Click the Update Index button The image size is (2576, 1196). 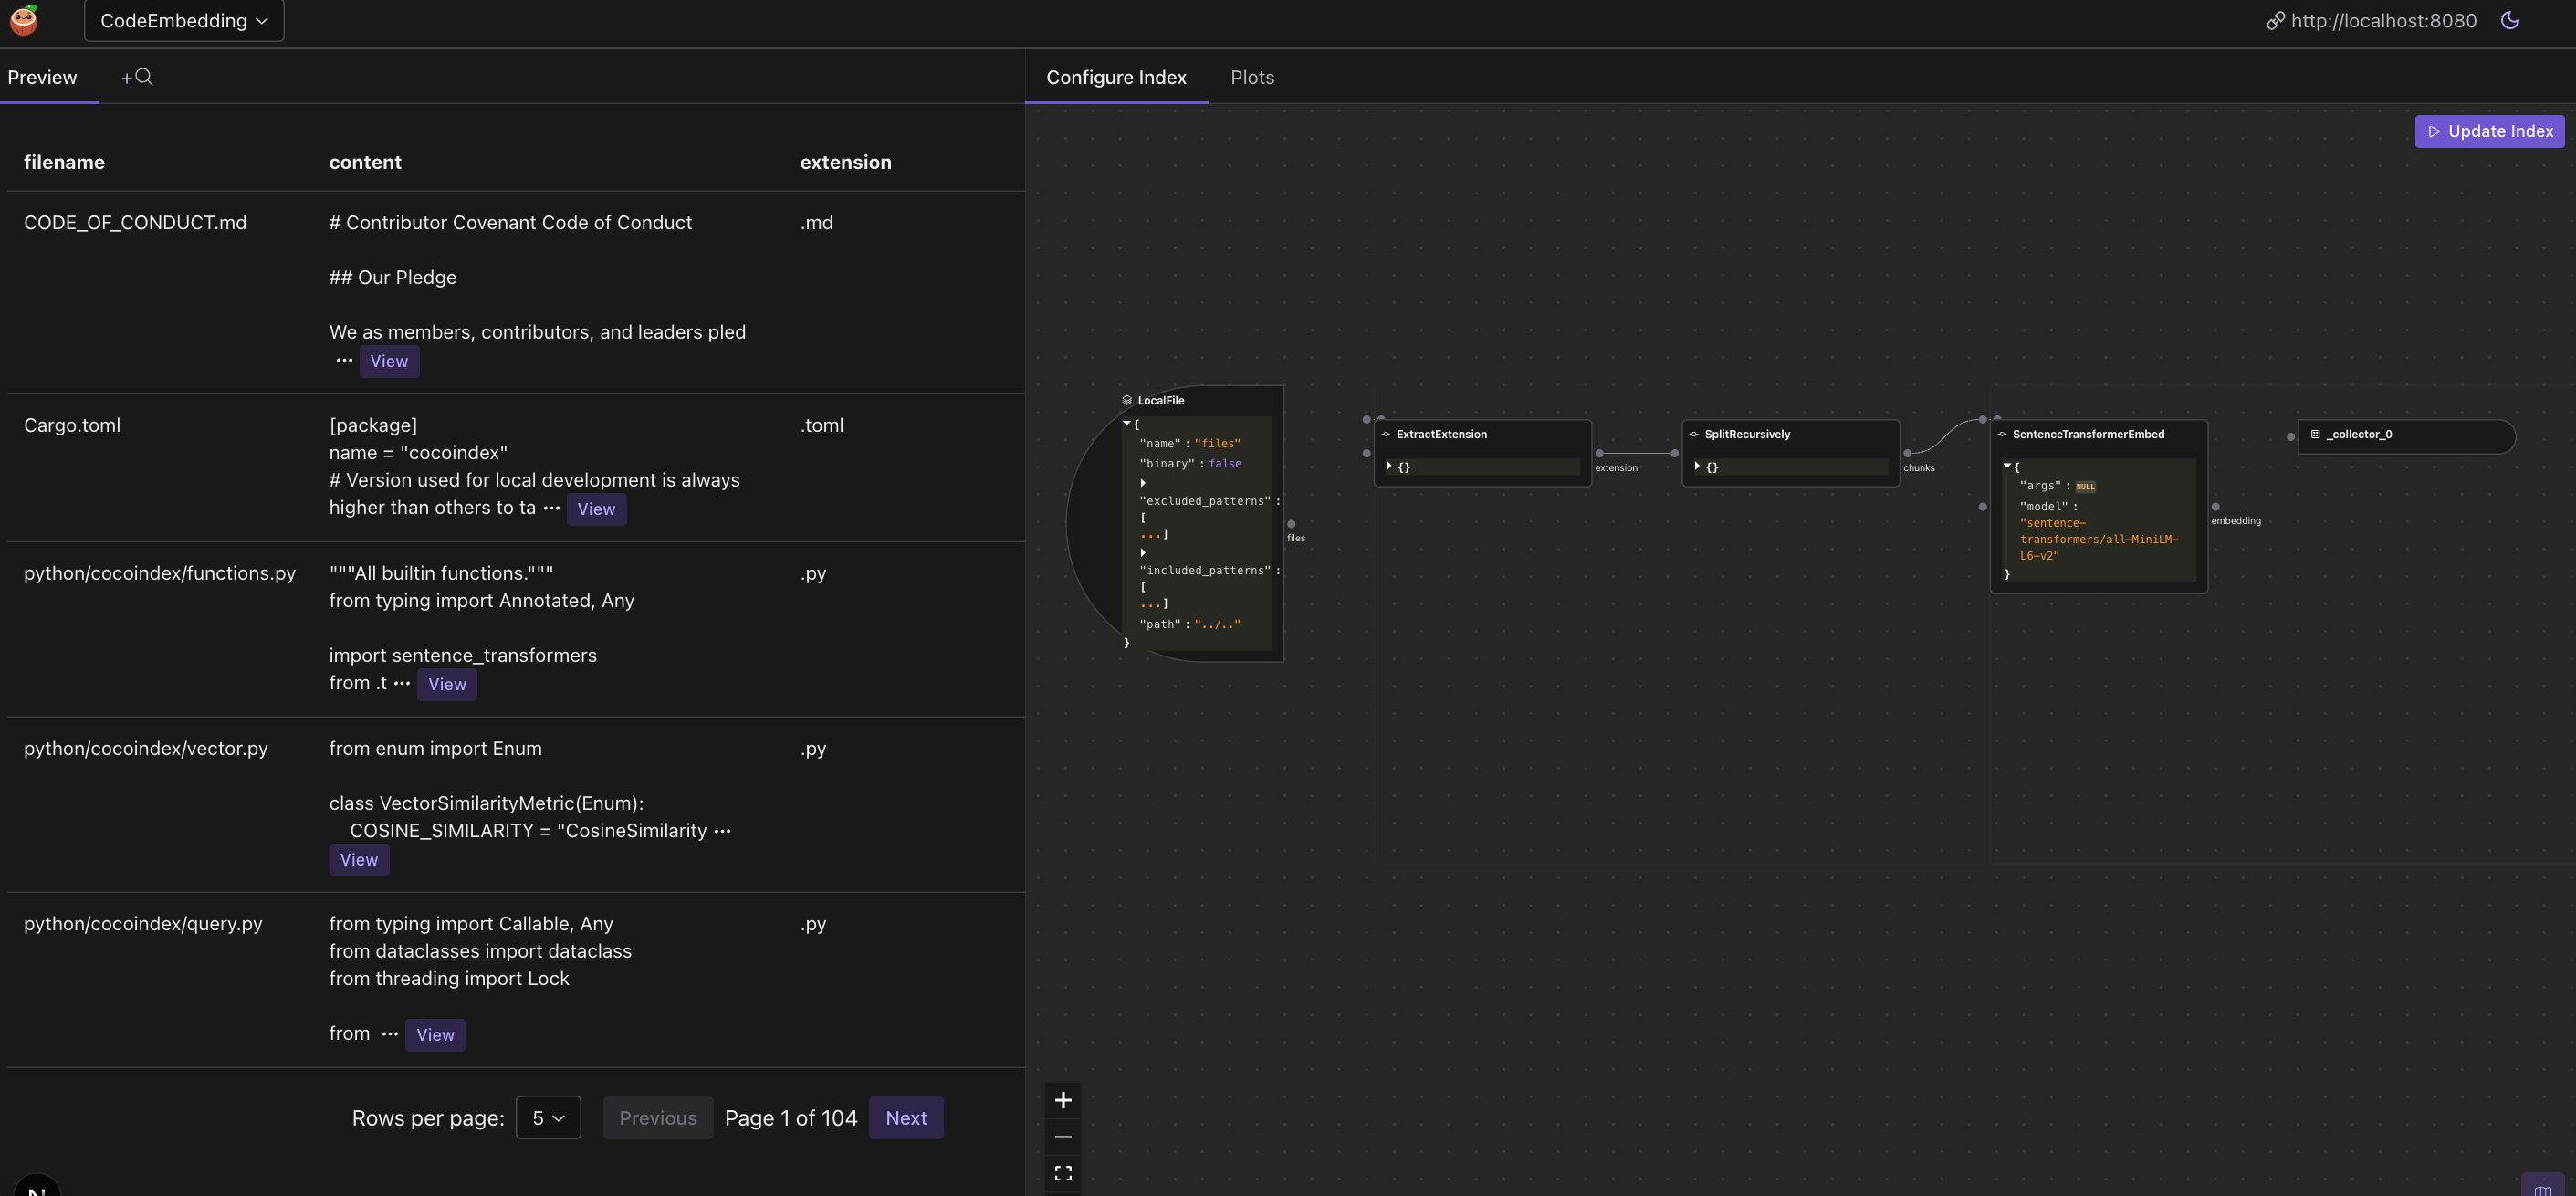pyautogui.click(x=2489, y=131)
